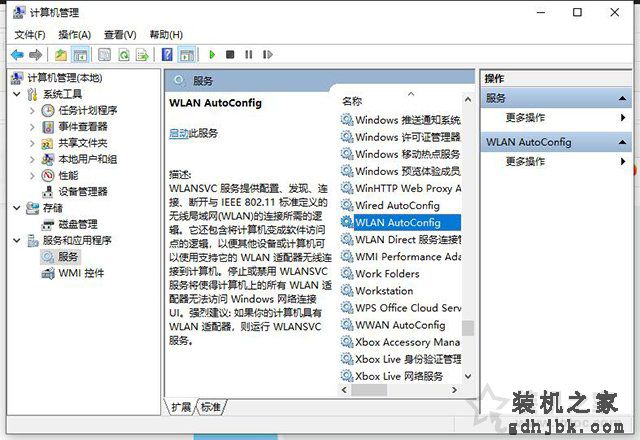Viewport: 640px width, 440px height.
Task: Select 服务 node in left tree
Action: click(x=68, y=256)
